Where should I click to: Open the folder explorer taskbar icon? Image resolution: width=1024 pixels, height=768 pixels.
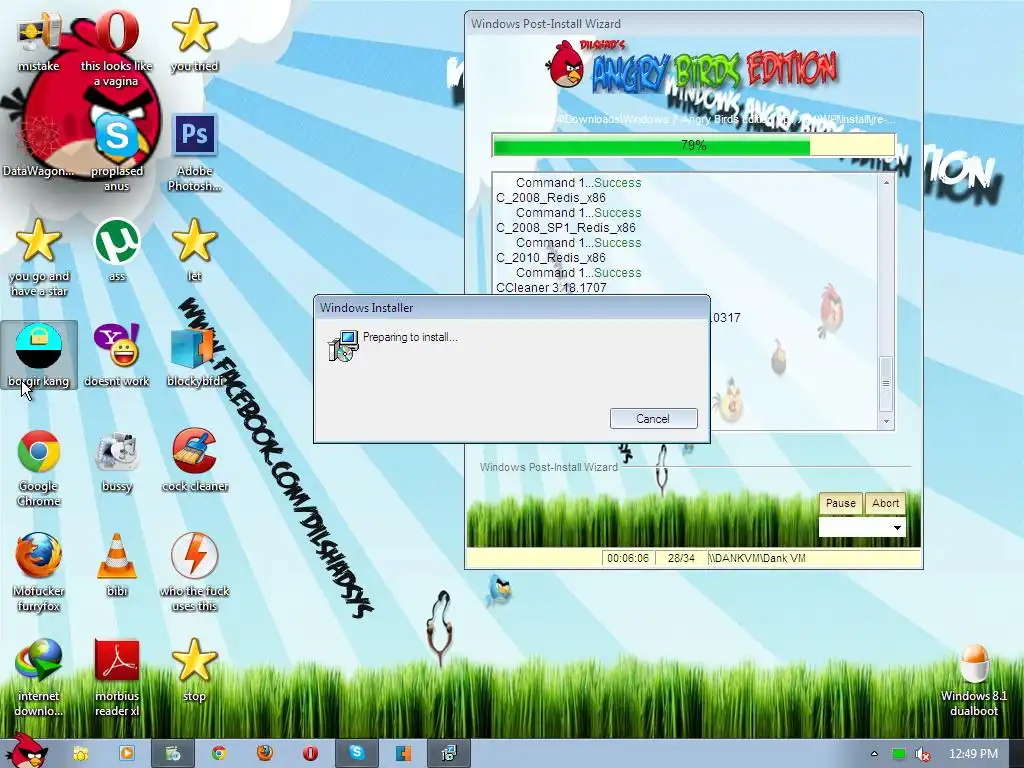[81, 753]
